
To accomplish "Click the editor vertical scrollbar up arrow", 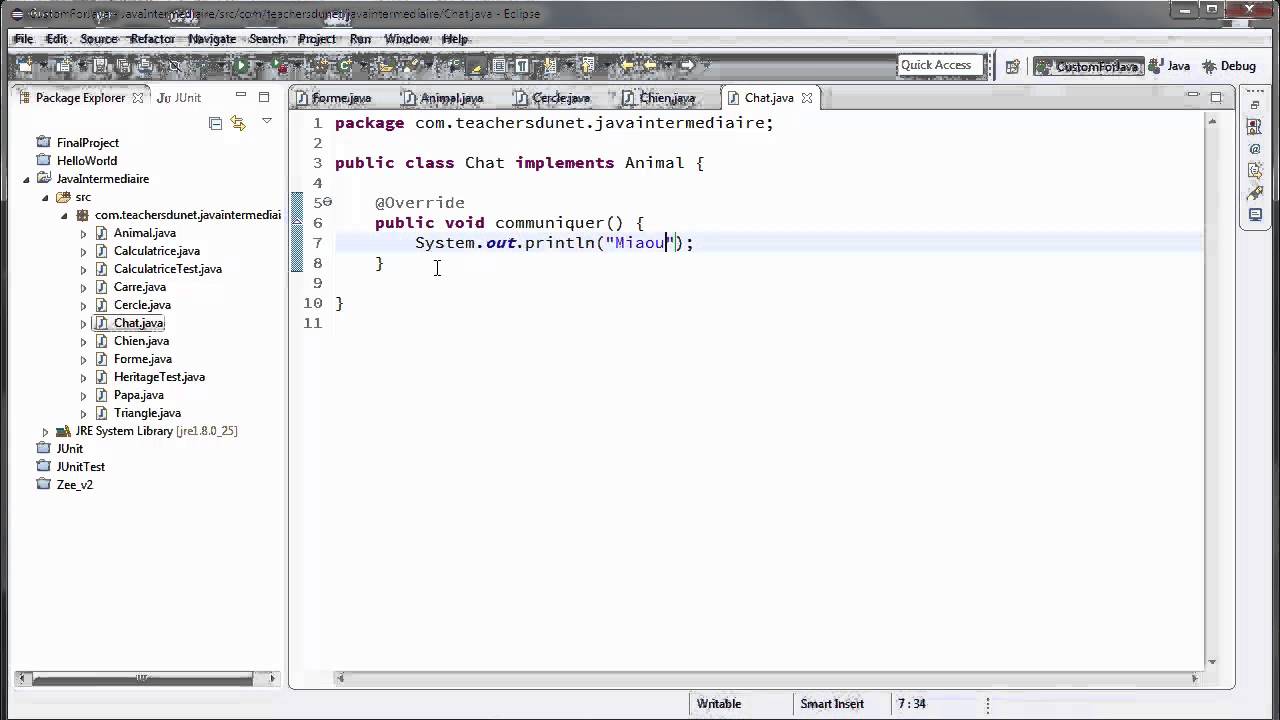I will pos(1212,120).
